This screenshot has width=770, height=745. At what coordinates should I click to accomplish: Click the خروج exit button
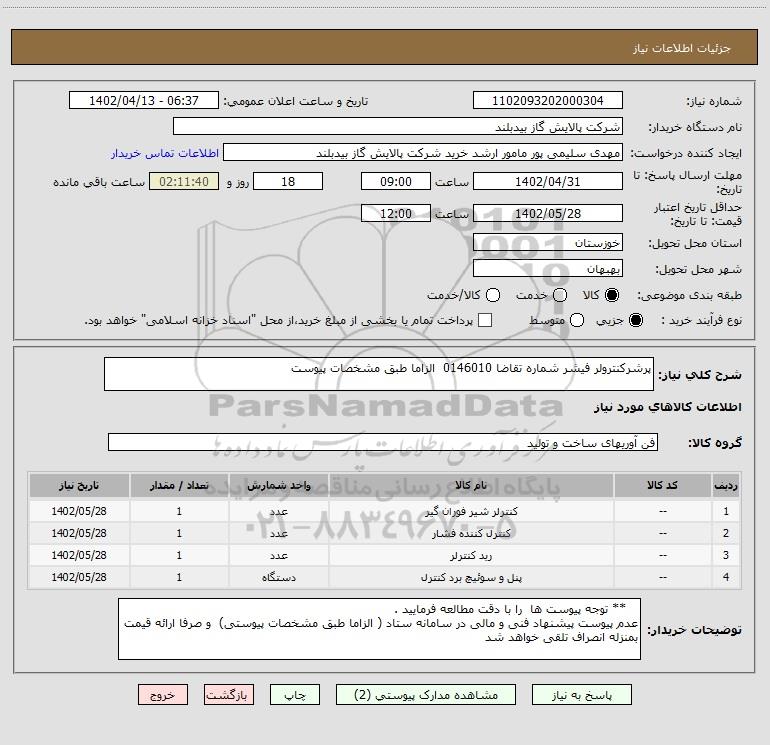pos(163,695)
